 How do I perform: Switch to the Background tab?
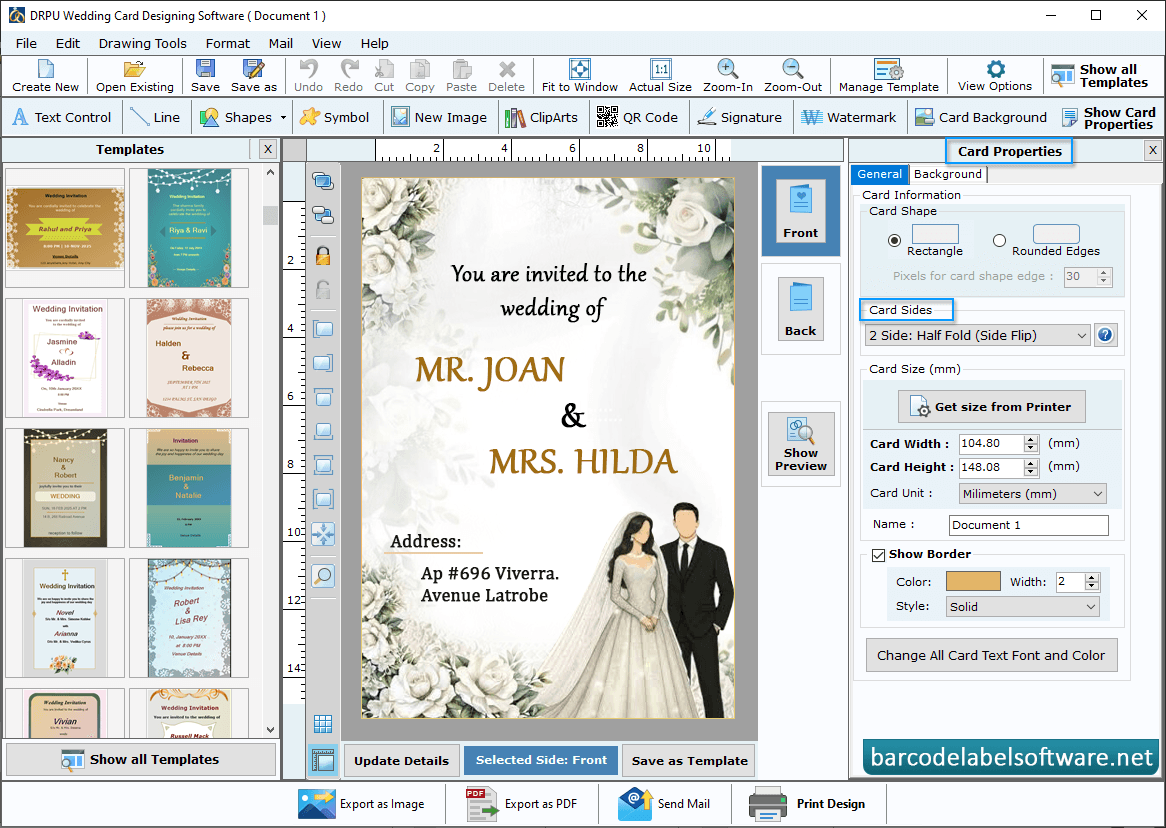947,174
